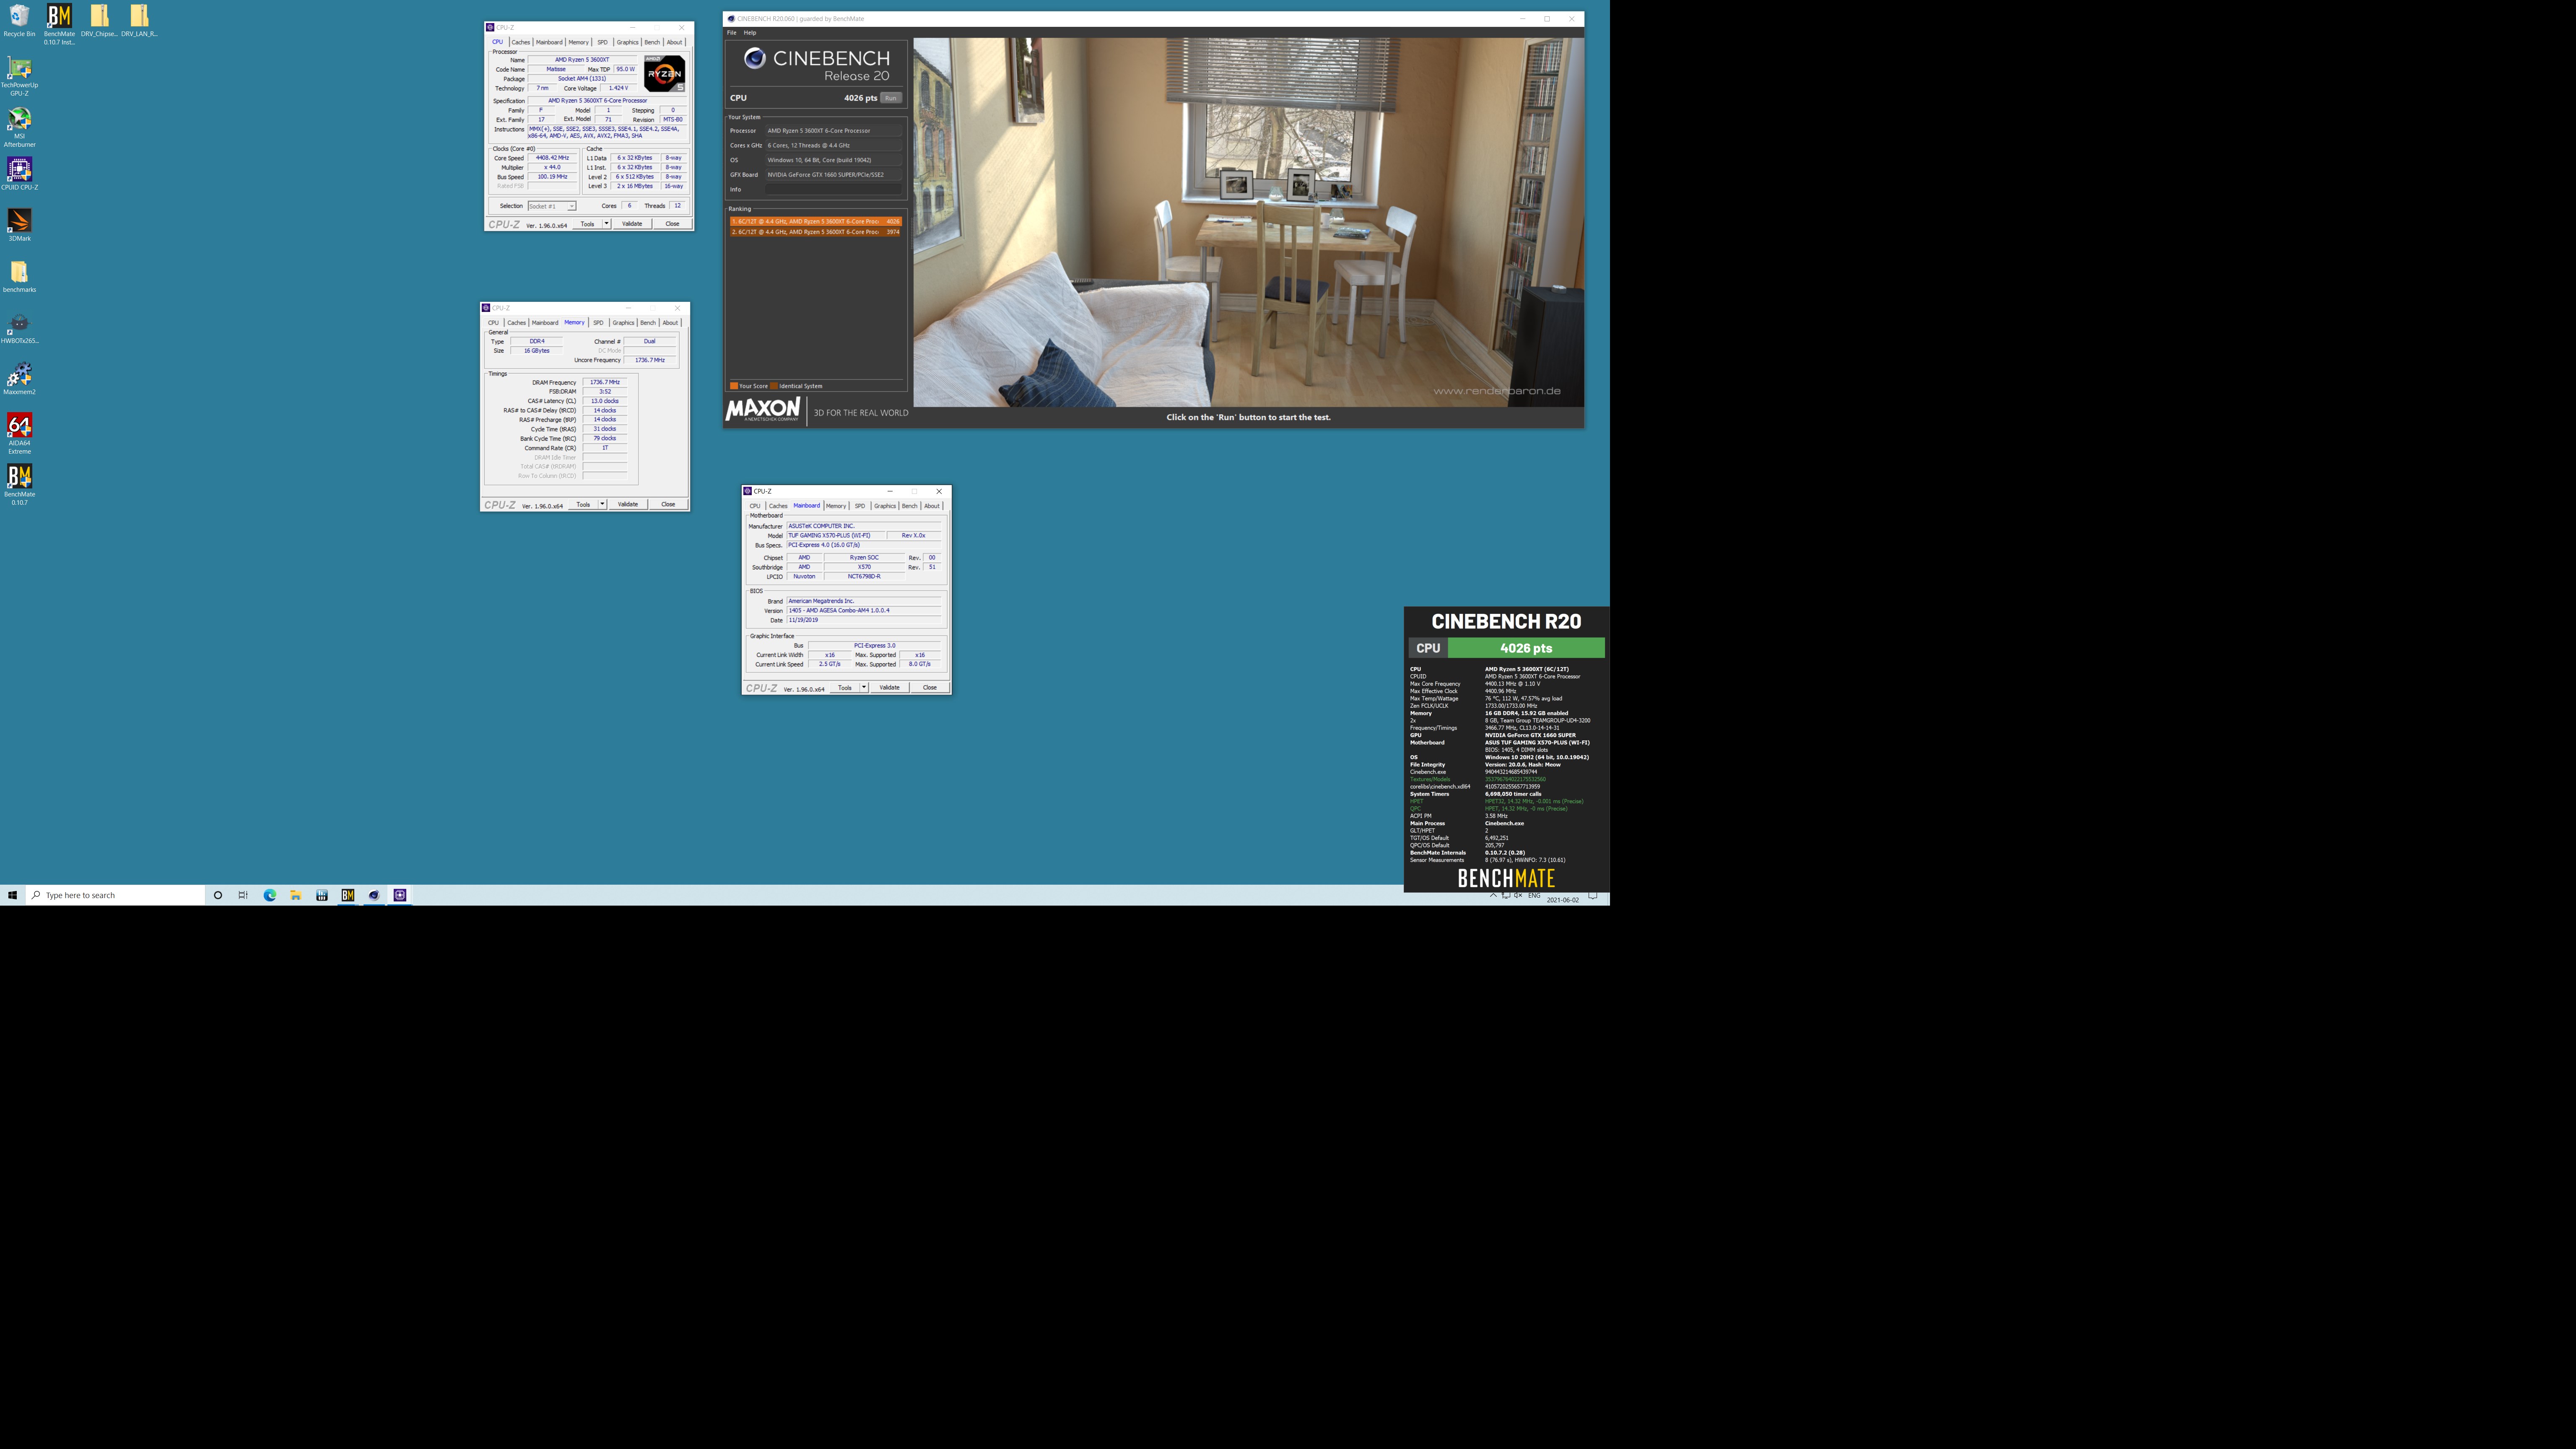Viewport: 2576px width, 1449px height.
Task: Click Validate in CPU-Z CPU window
Action: pos(632,224)
